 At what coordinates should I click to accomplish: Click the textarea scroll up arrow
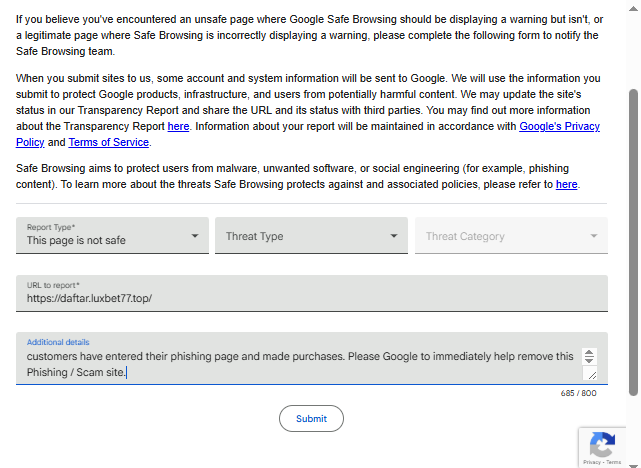coord(589,353)
